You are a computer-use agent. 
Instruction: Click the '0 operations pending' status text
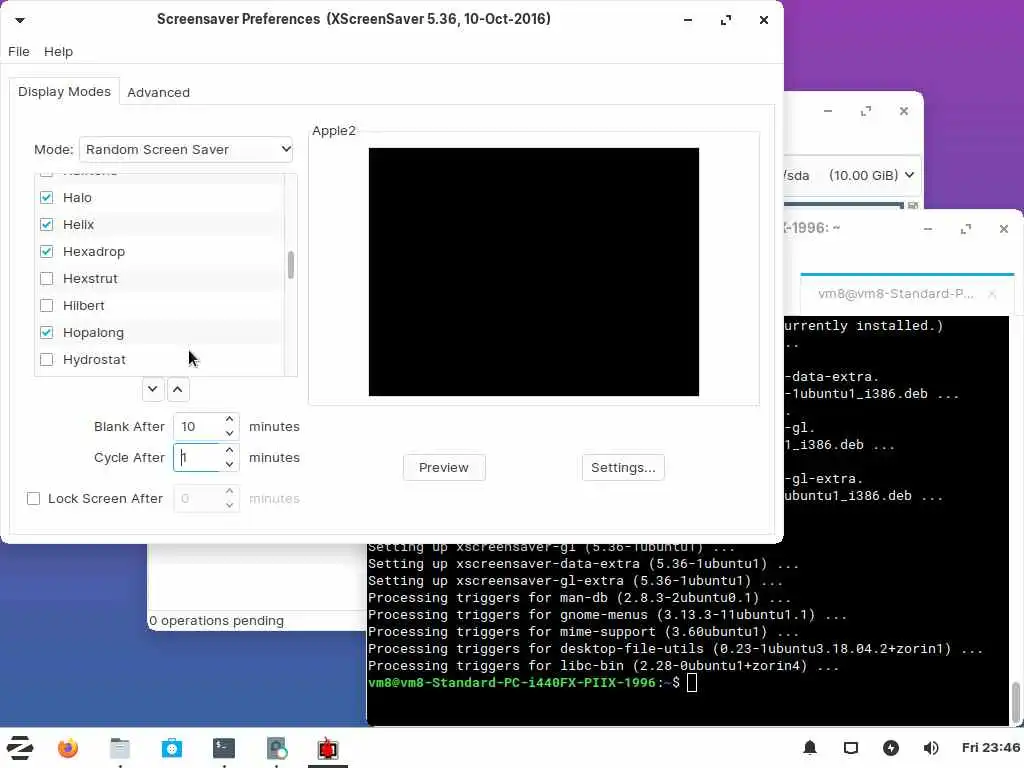pos(216,620)
